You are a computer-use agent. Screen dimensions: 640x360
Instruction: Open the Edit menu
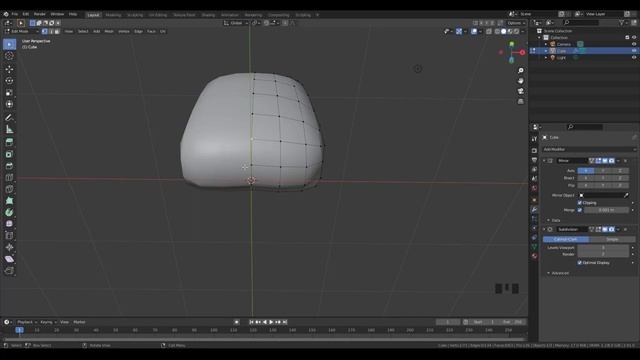click(x=26, y=14)
